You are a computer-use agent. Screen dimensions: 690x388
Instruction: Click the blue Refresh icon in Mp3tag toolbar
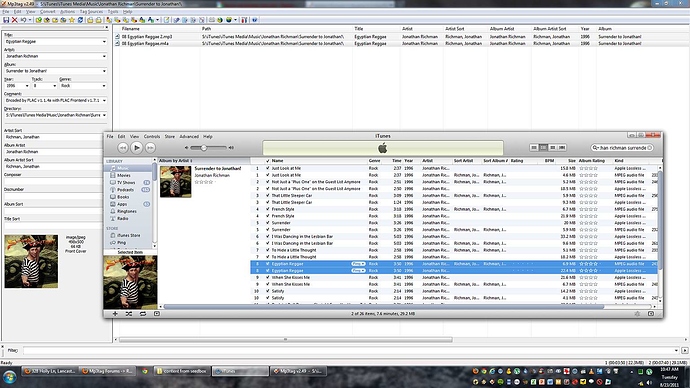(x=81, y=20)
